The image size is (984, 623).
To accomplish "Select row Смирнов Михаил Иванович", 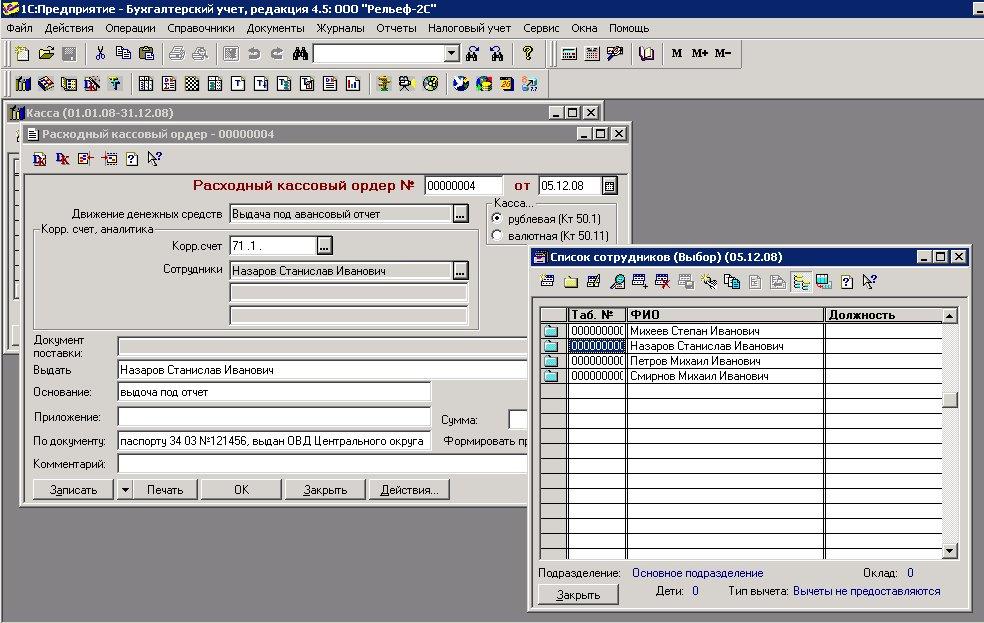I will click(x=742, y=376).
